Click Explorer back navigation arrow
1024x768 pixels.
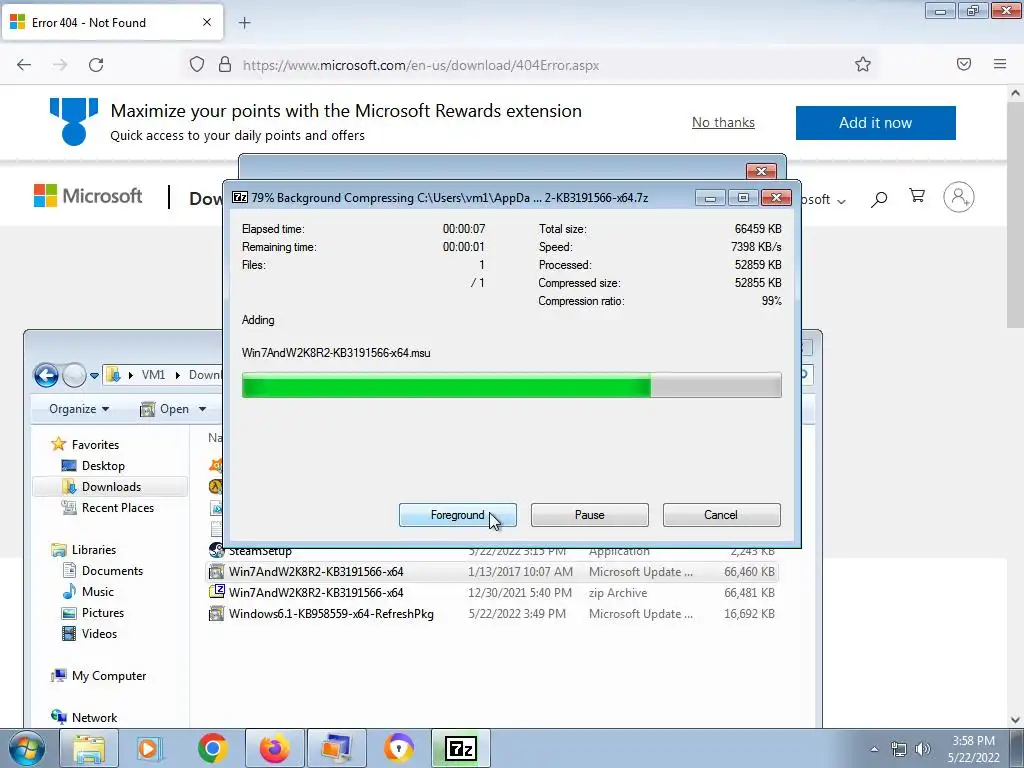pos(46,375)
